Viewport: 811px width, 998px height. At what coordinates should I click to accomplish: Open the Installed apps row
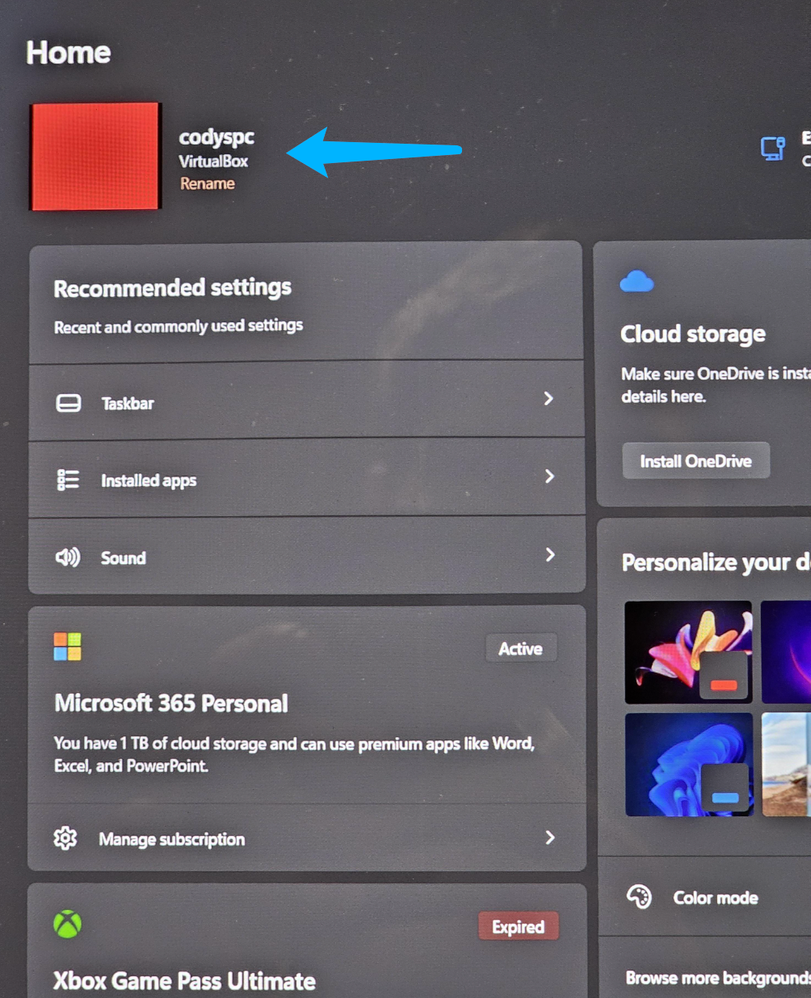click(306, 477)
